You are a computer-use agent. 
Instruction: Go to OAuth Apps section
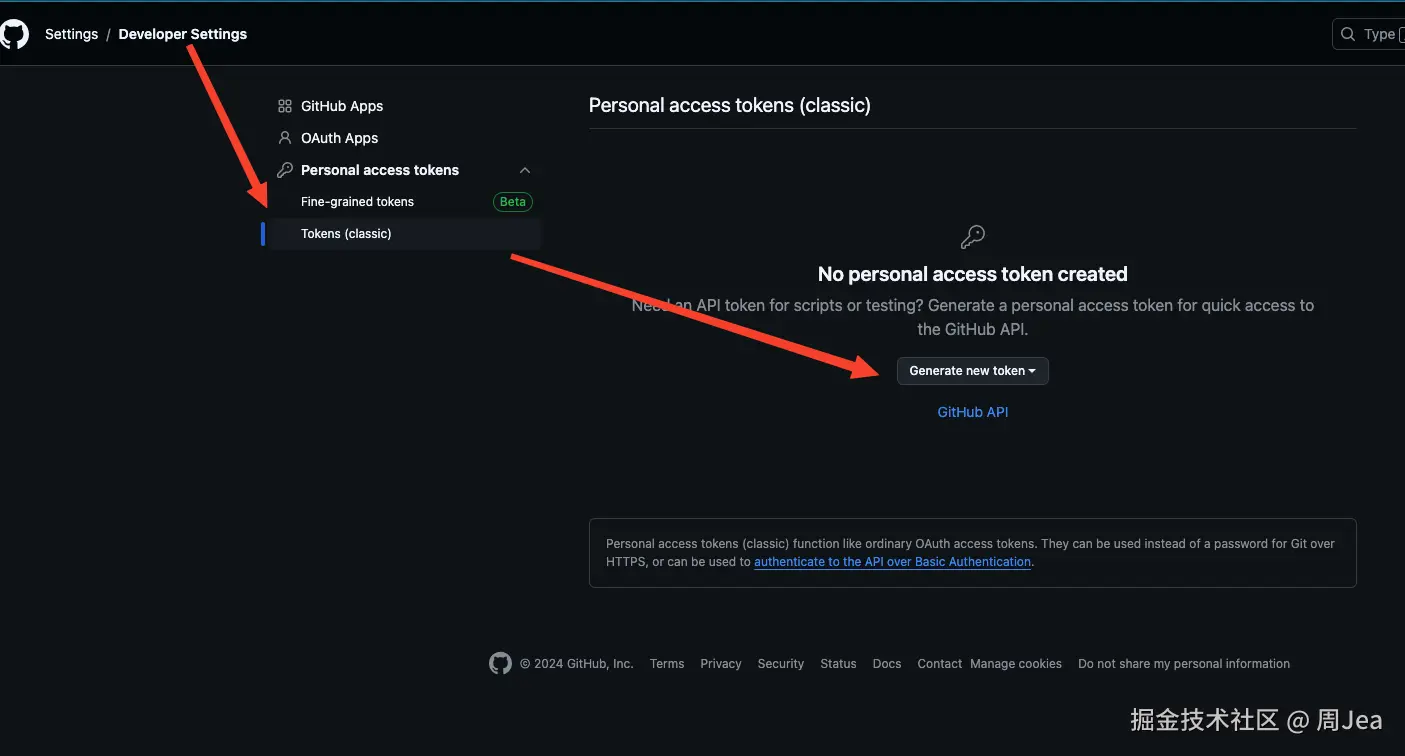pos(339,138)
